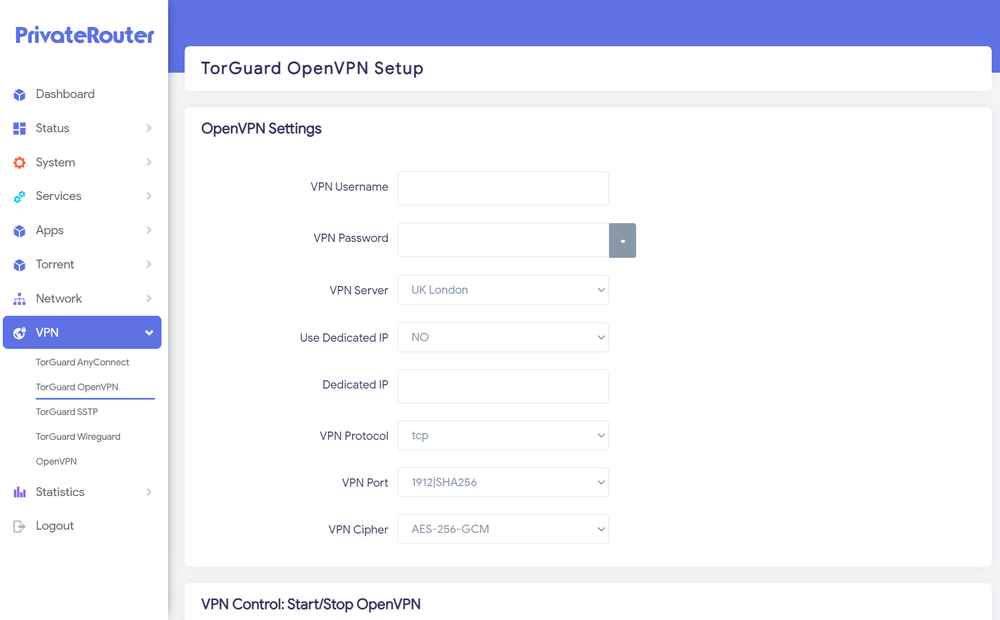The width and height of the screenshot is (1000, 620).
Task: Open the VPN Cipher dropdown
Action: [503, 529]
